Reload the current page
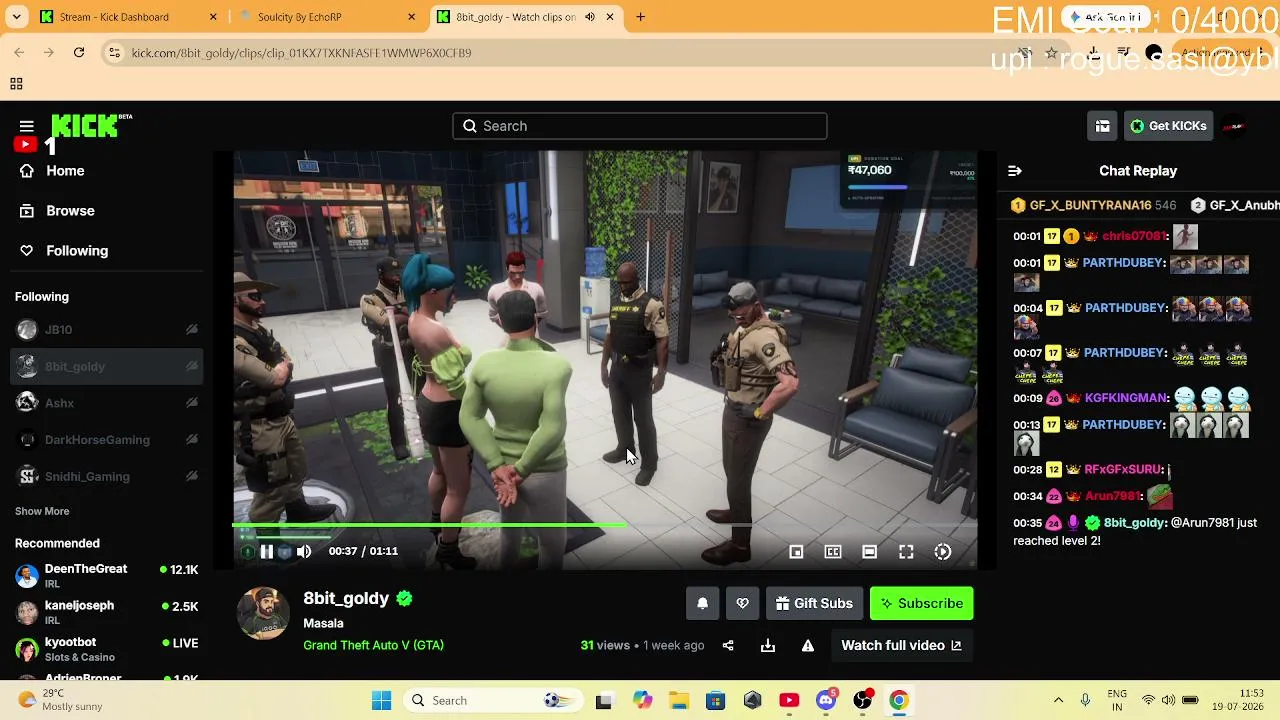 [x=79, y=53]
